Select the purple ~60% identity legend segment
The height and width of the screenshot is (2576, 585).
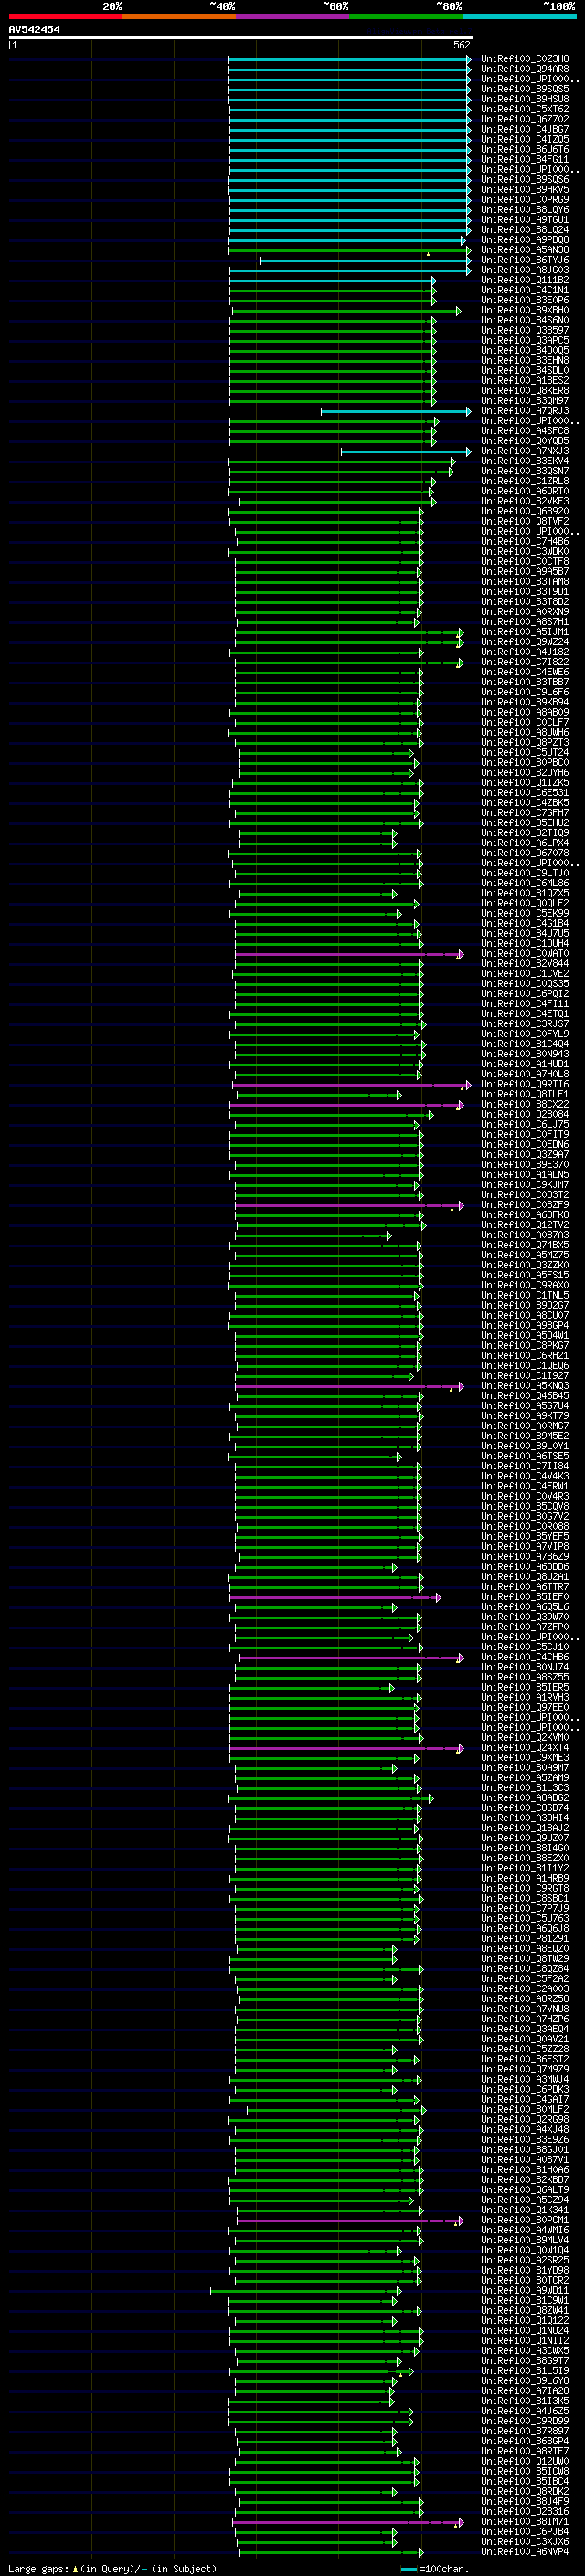(x=292, y=16)
